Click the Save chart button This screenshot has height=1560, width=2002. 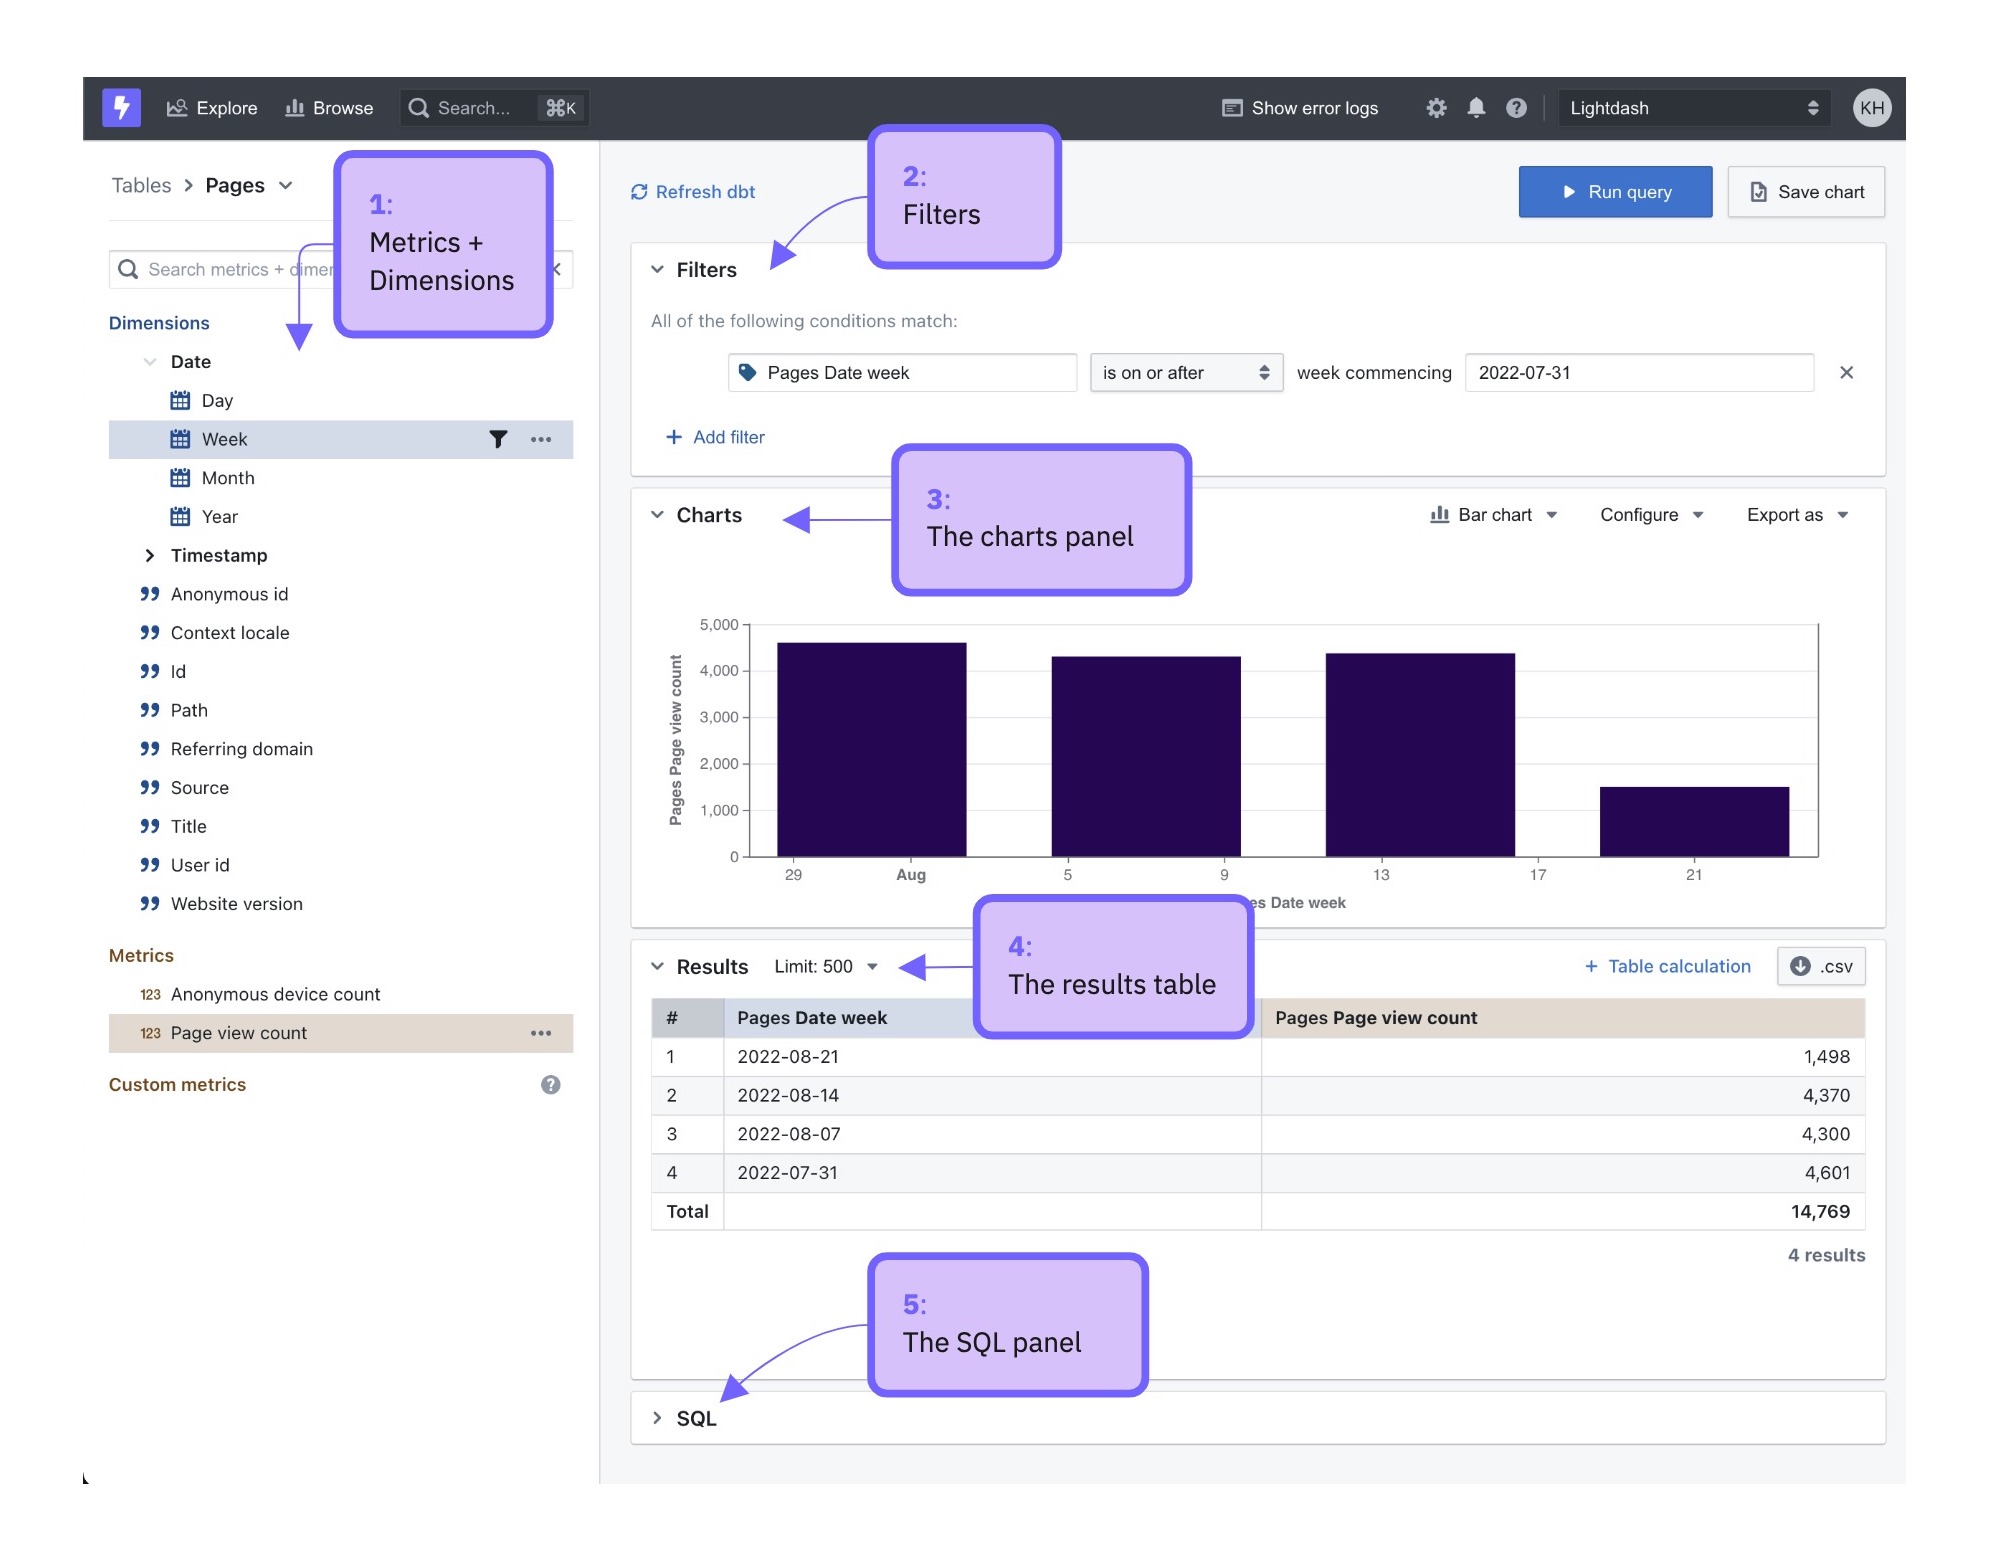(x=1806, y=192)
